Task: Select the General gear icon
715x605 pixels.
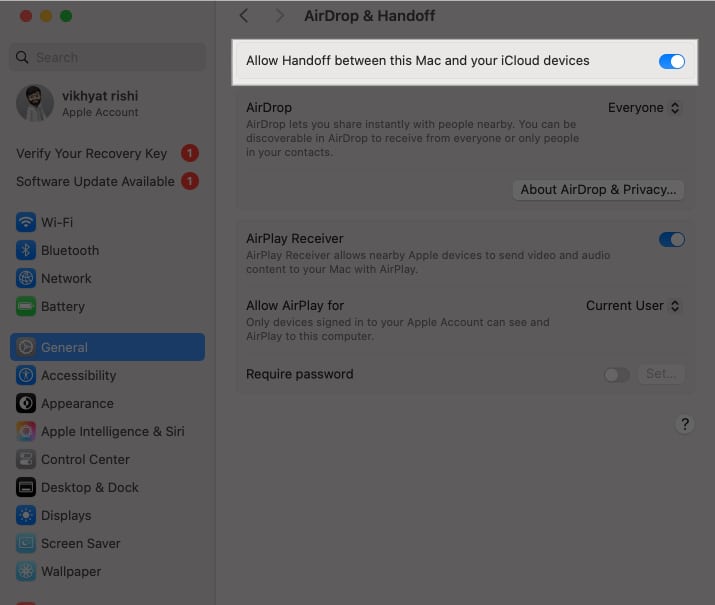Action: (x=26, y=347)
